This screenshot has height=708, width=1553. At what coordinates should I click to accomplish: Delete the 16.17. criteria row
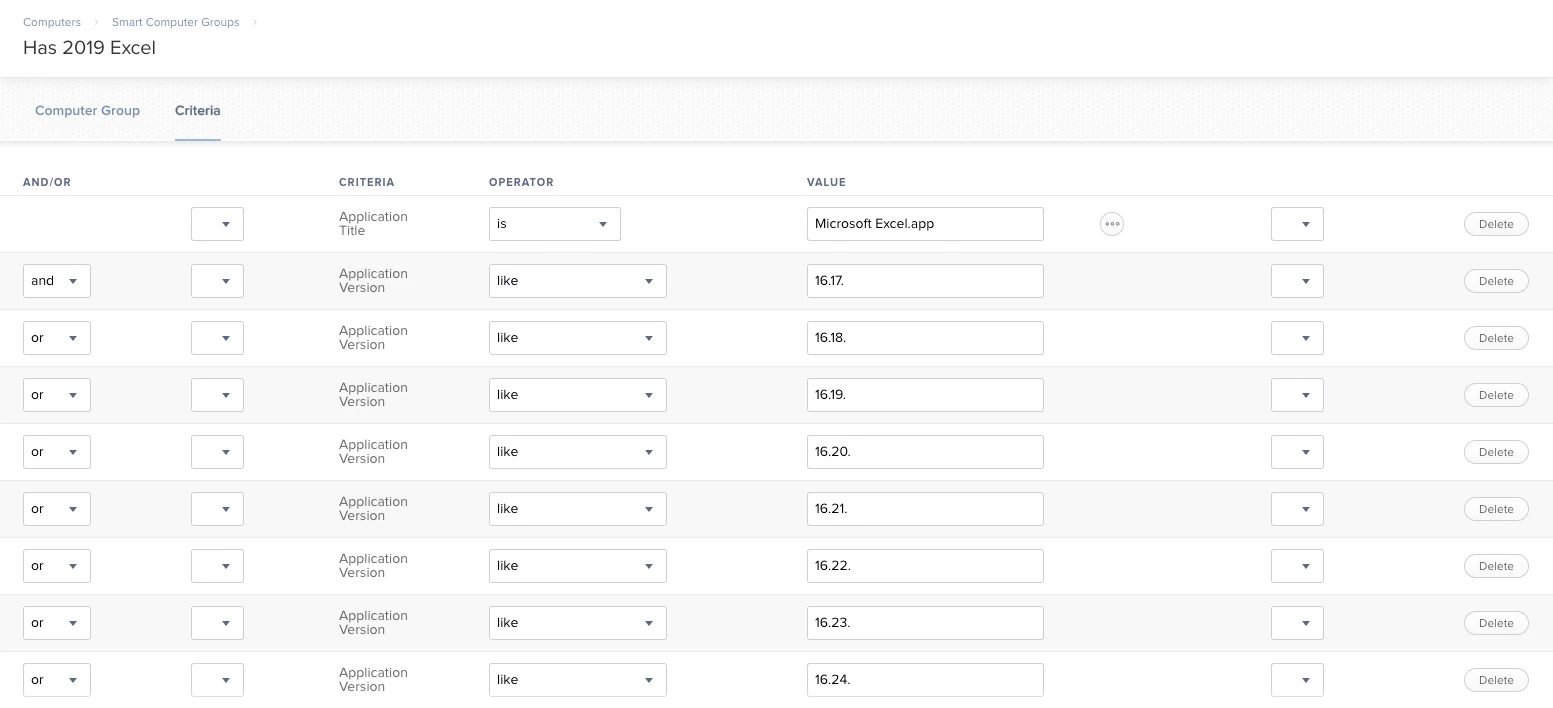pos(1496,281)
